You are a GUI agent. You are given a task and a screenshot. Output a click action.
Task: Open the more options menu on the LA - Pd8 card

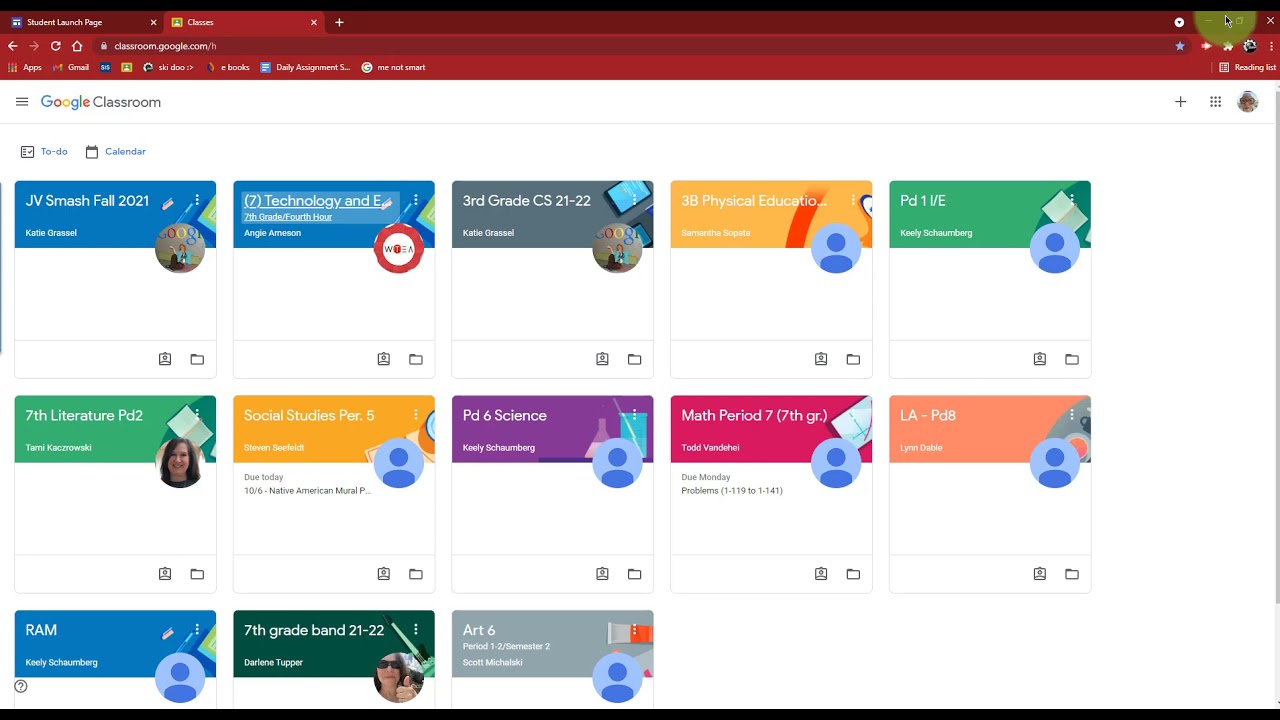pyautogui.click(x=1071, y=415)
